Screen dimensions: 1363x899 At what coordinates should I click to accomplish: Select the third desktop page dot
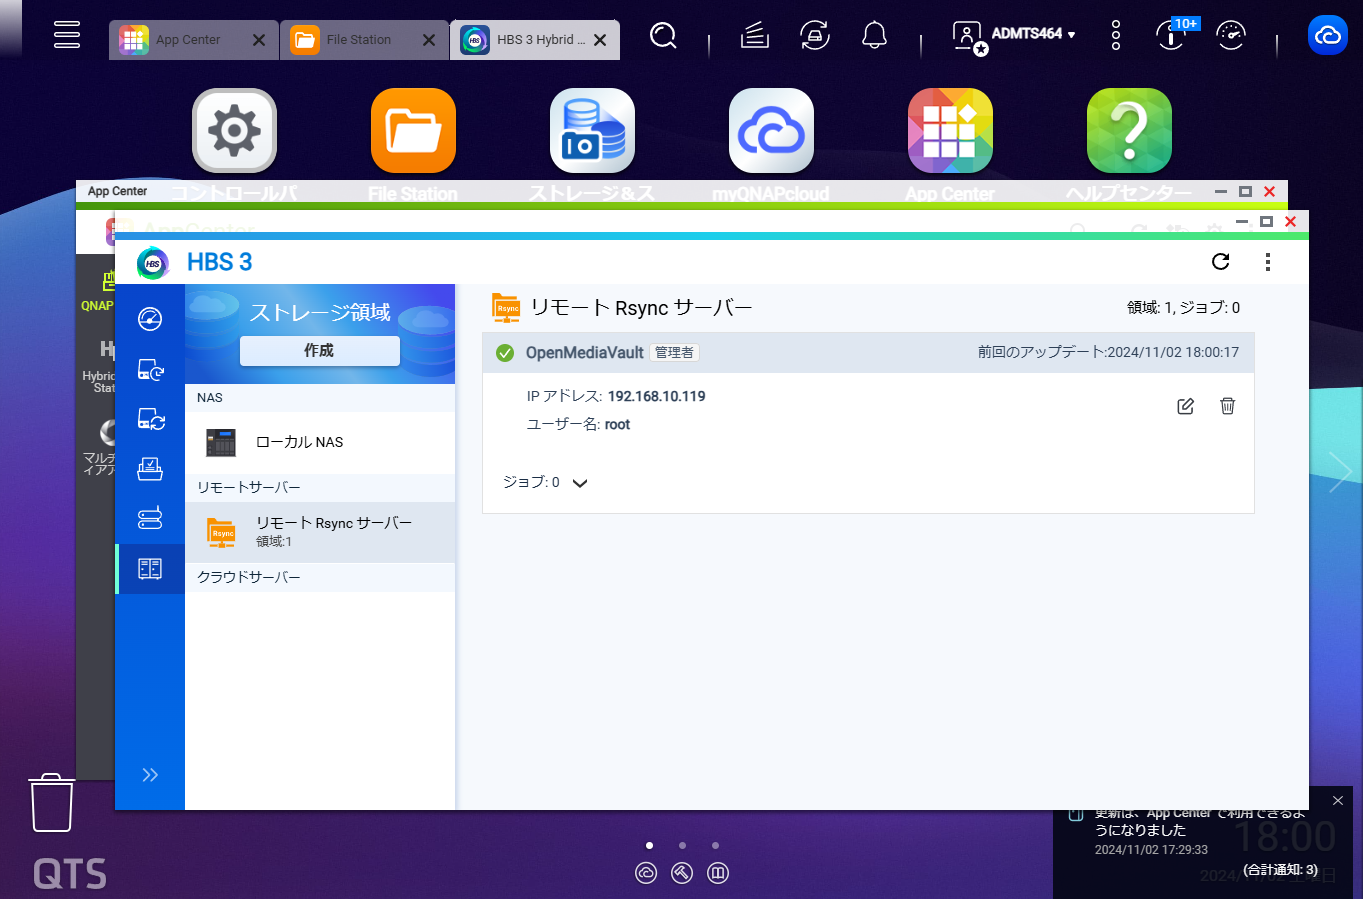tap(715, 845)
